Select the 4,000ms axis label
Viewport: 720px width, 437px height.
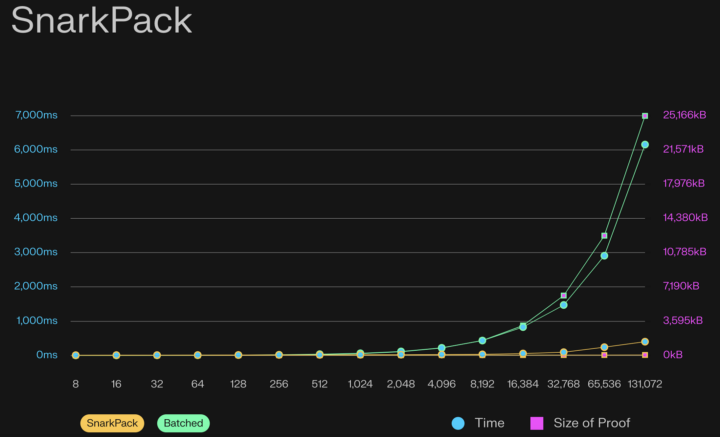(x=36, y=218)
